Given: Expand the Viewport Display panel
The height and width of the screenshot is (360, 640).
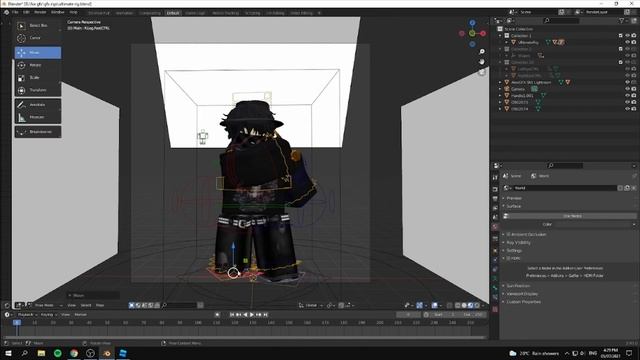Looking at the screenshot, I should (x=522, y=294).
